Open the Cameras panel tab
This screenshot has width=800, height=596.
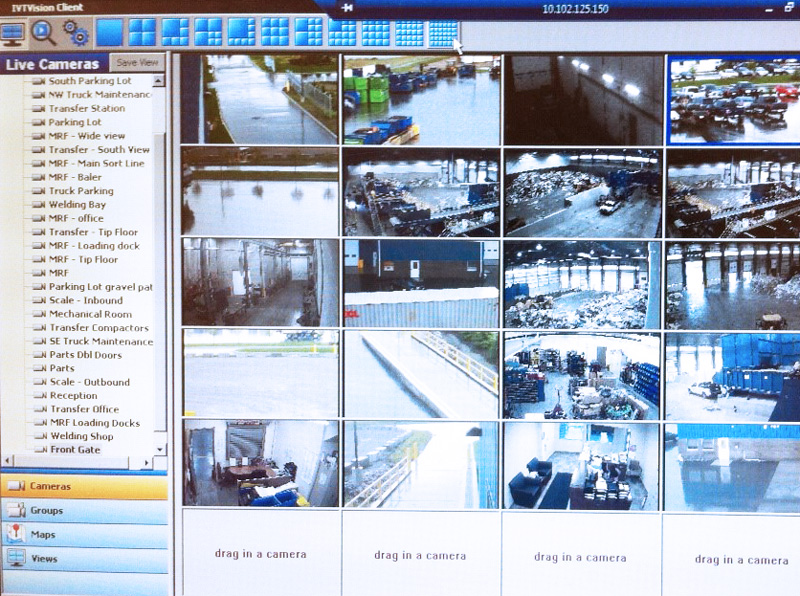coord(84,486)
